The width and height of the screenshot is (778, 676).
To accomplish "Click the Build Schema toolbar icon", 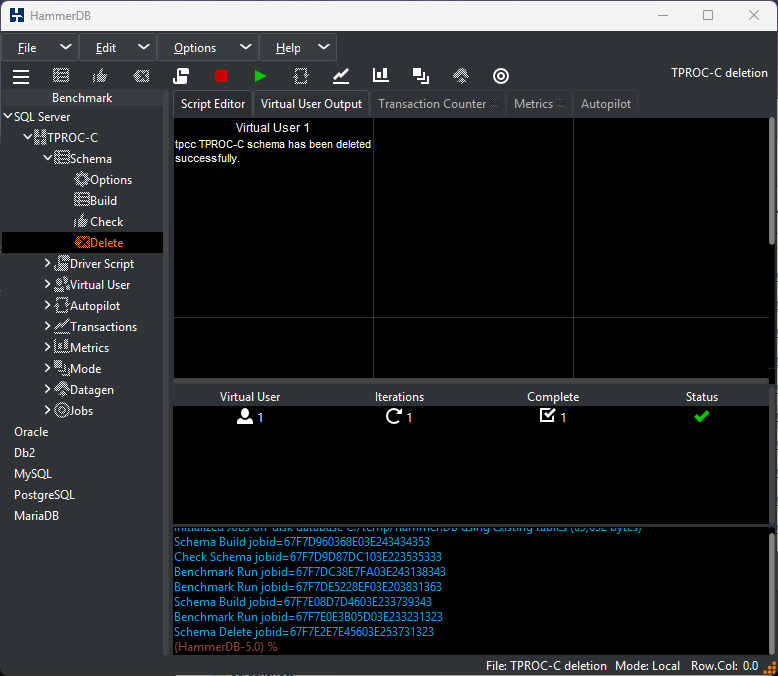I will 61,76.
